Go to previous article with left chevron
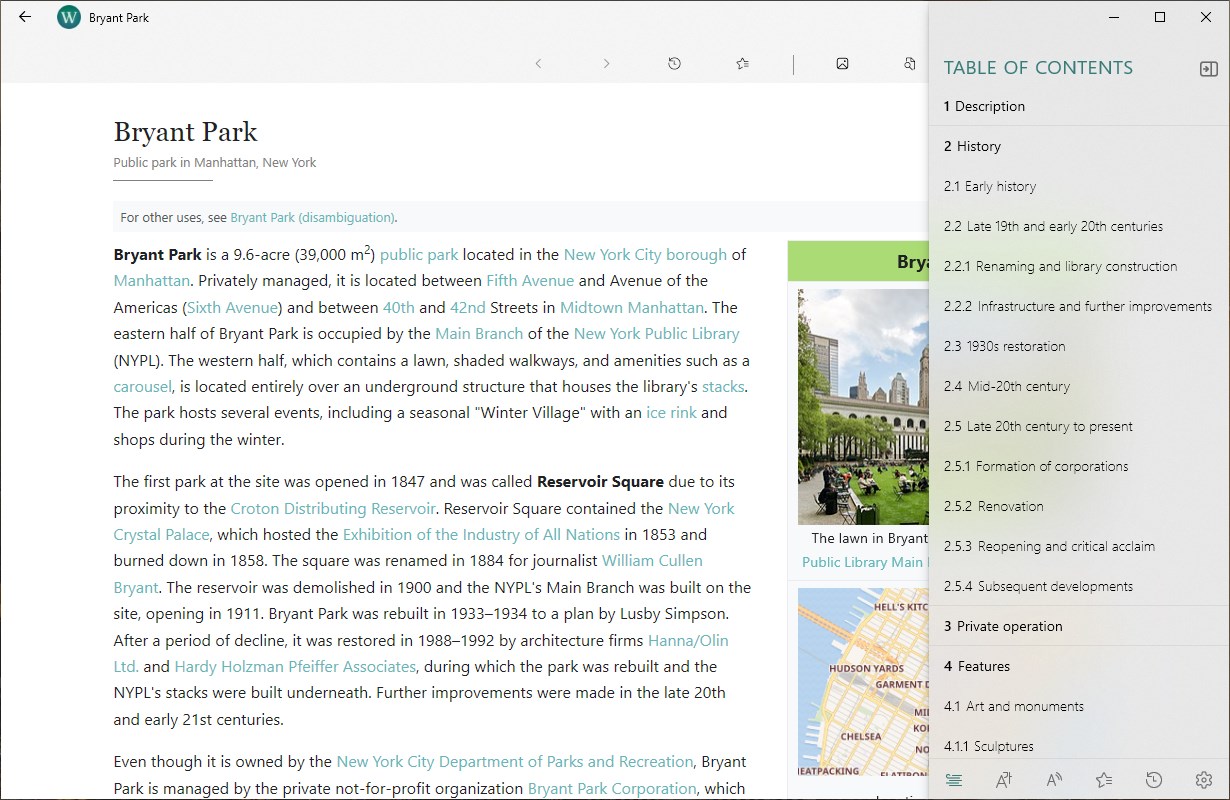The width and height of the screenshot is (1230, 800). pos(538,64)
